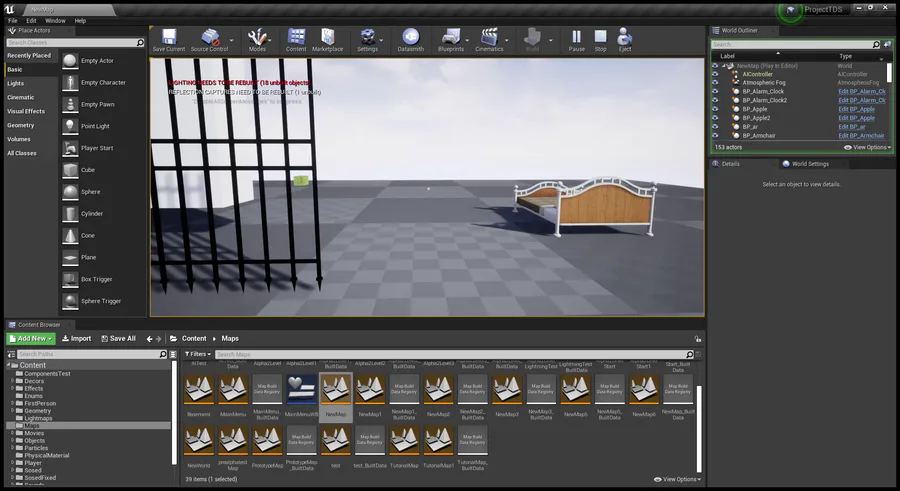Select the Empty Pawn icon

point(70,105)
